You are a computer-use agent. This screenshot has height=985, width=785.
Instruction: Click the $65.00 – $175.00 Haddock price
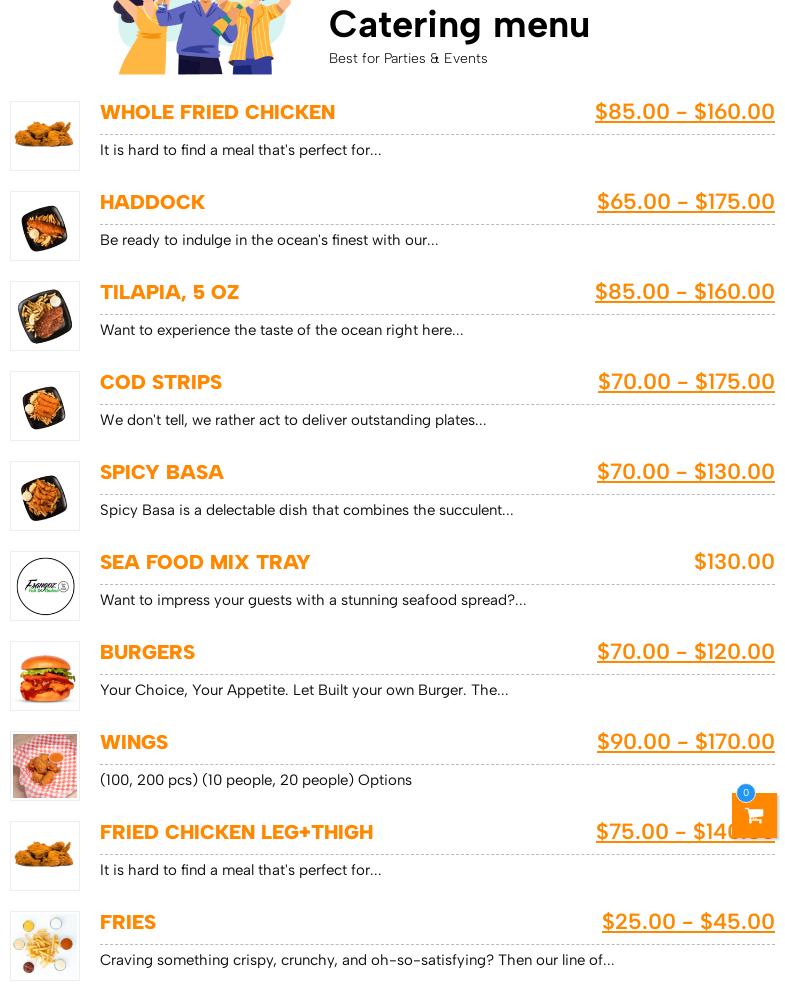pos(685,202)
